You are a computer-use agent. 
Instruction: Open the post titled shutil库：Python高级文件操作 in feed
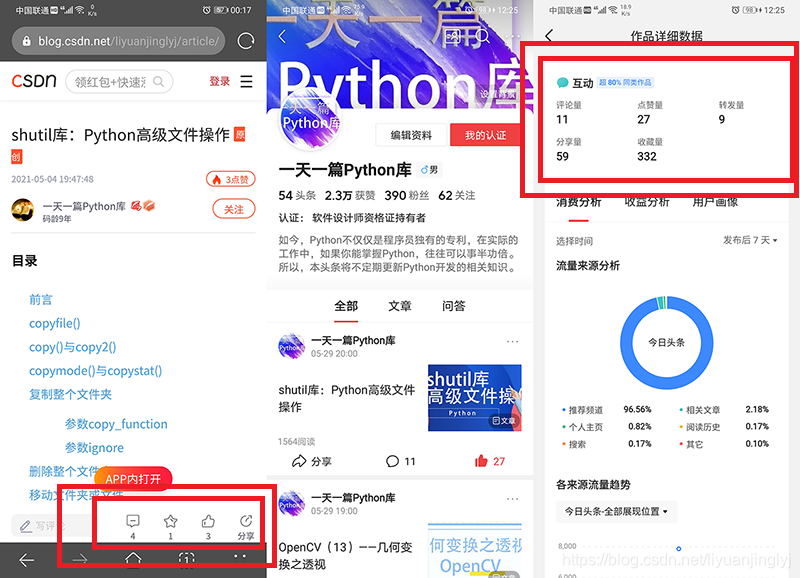coord(346,398)
